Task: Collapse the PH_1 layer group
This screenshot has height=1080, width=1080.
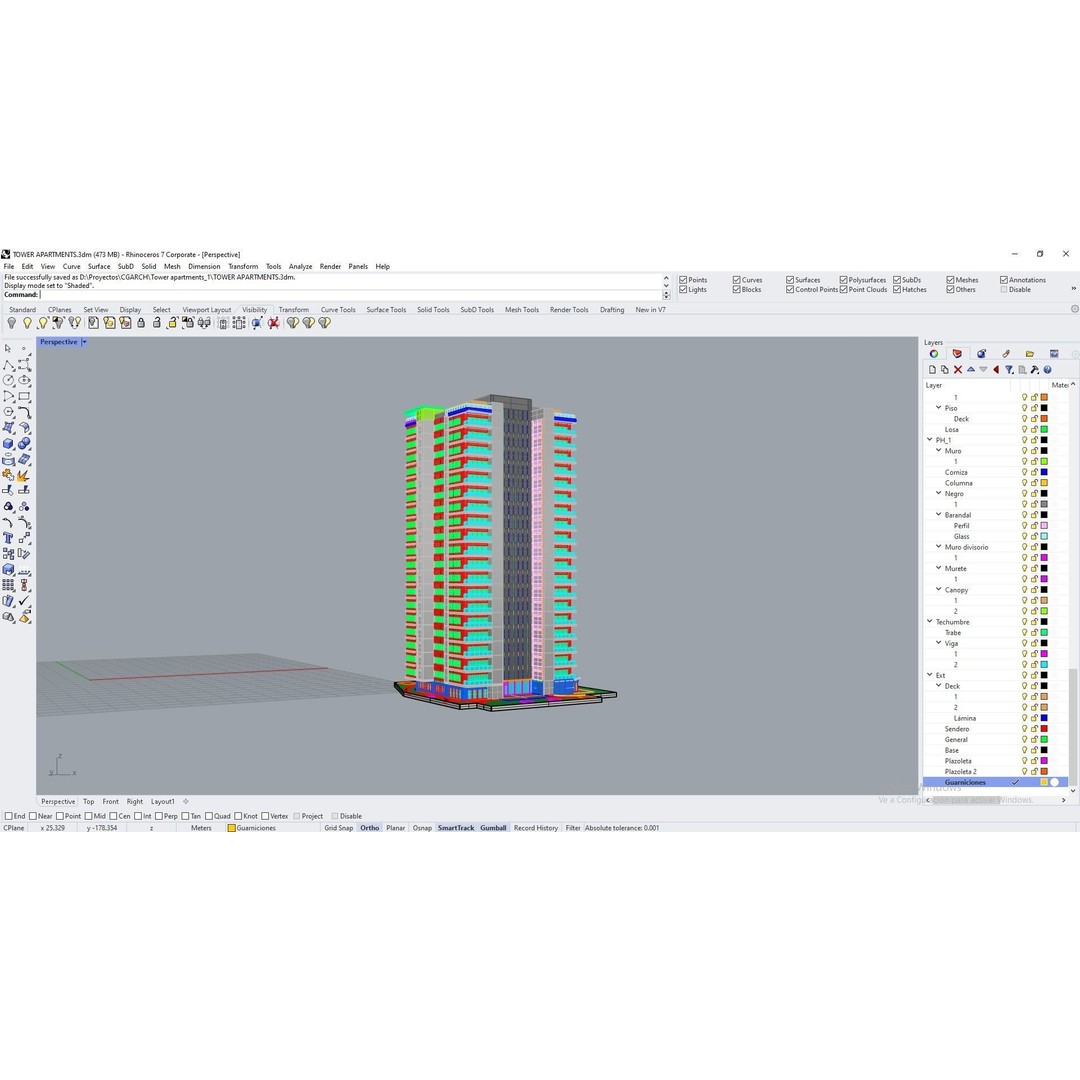Action: point(929,440)
